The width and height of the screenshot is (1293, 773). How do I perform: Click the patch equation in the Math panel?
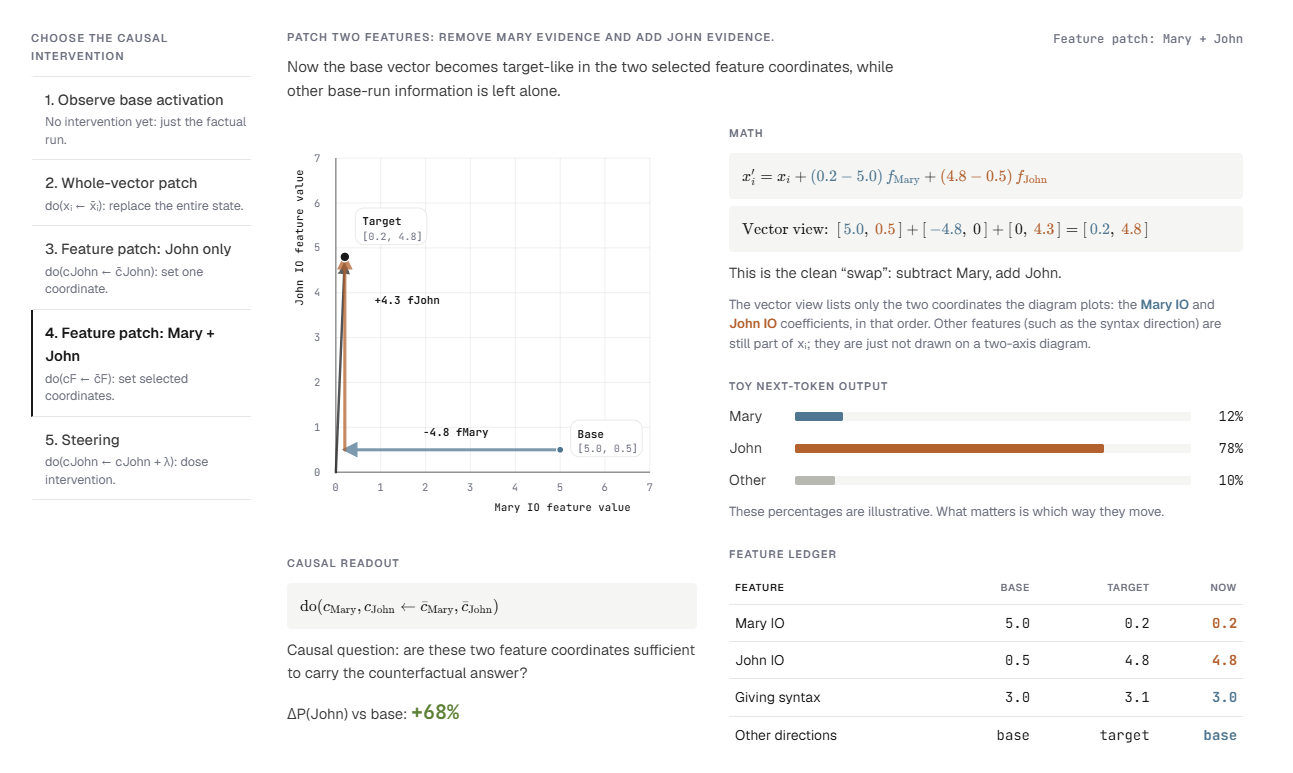[986, 176]
